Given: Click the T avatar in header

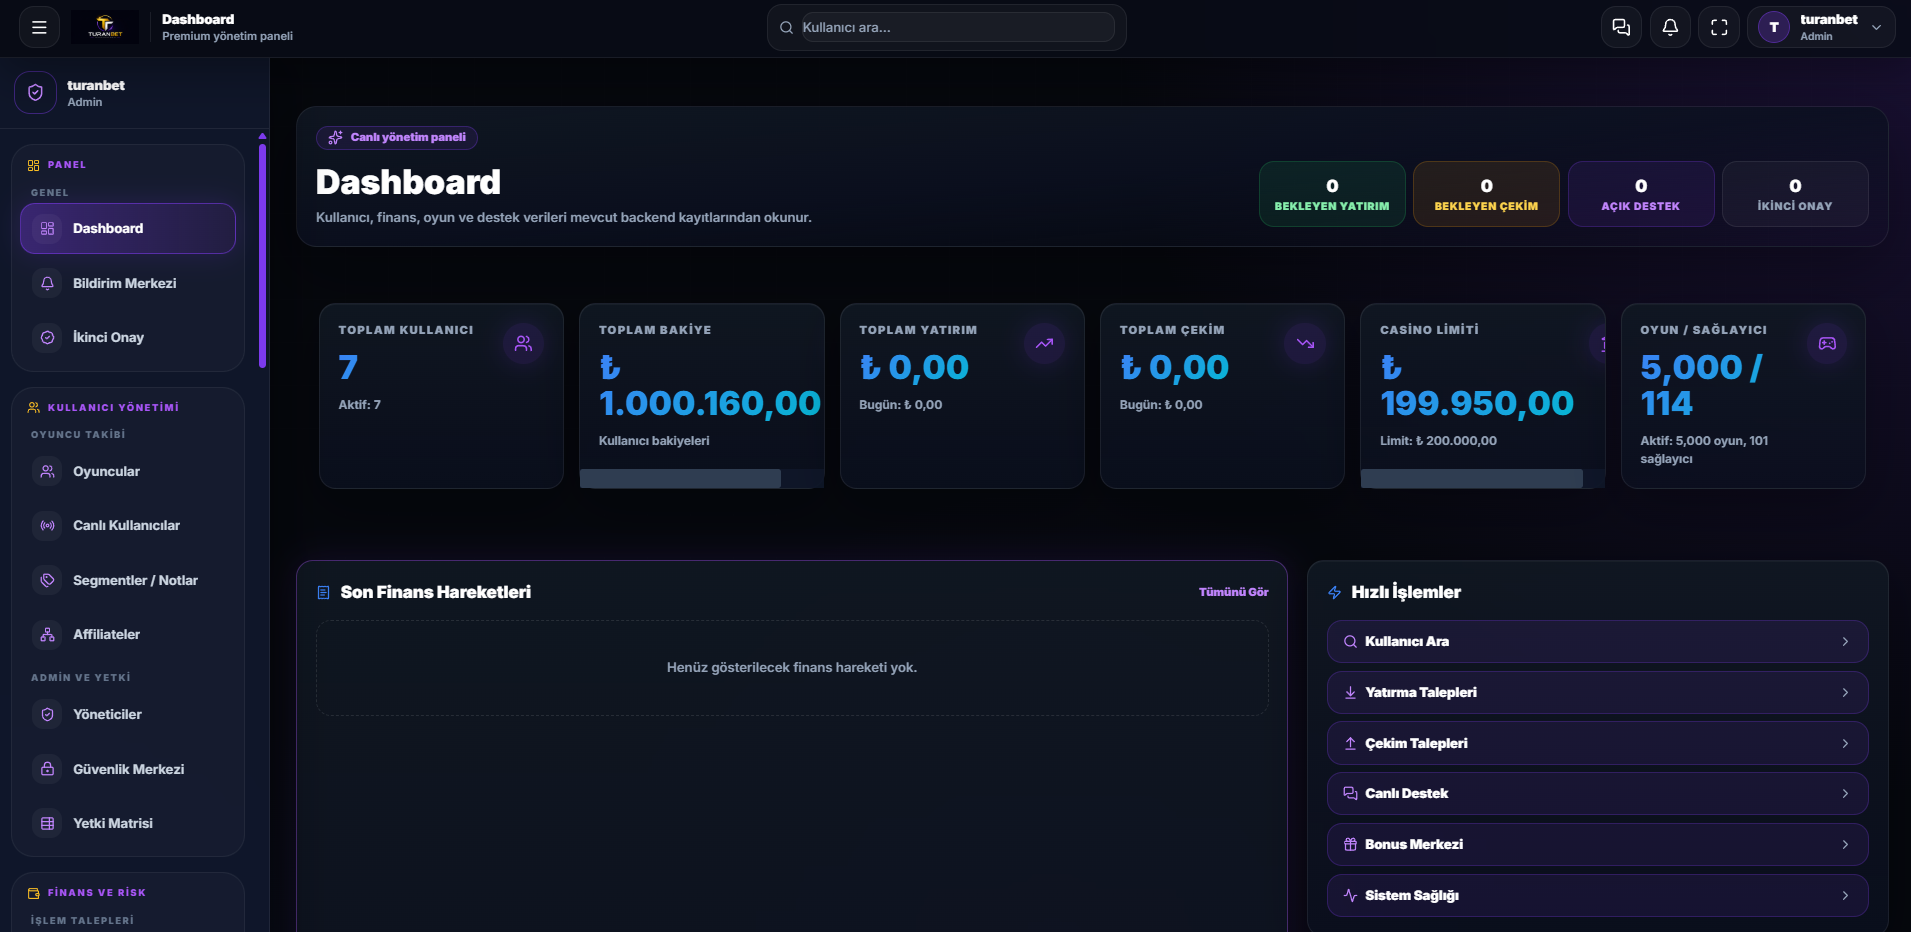Looking at the screenshot, I should [x=1774, y=27].
